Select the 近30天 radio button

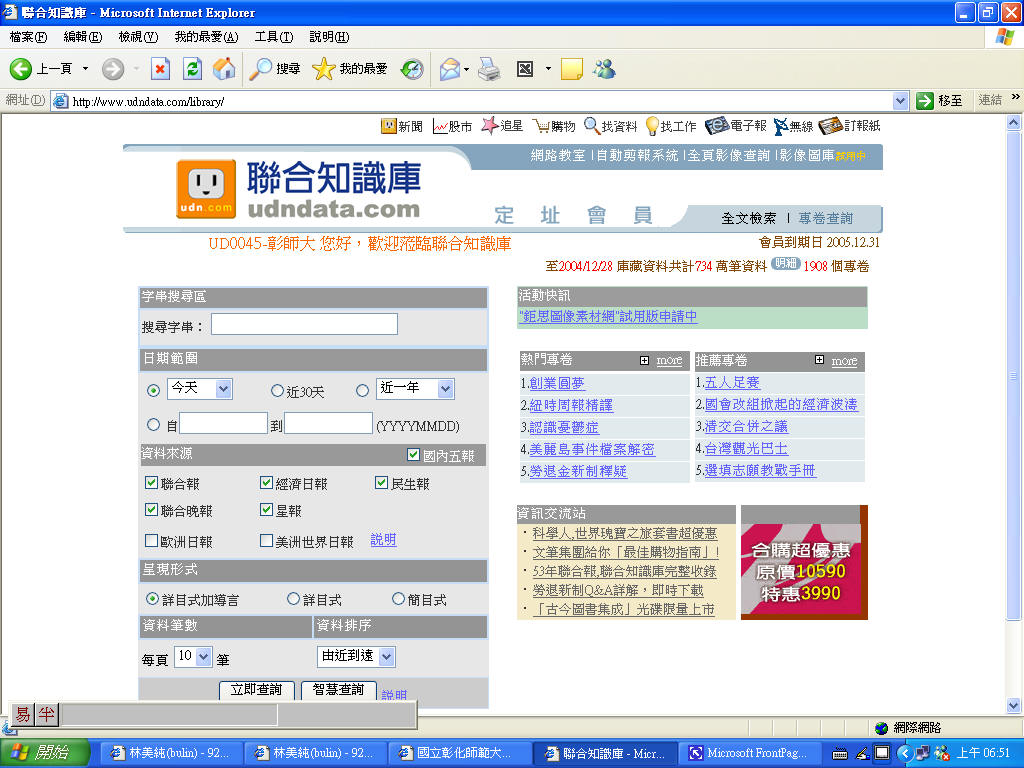click(278, 391)
